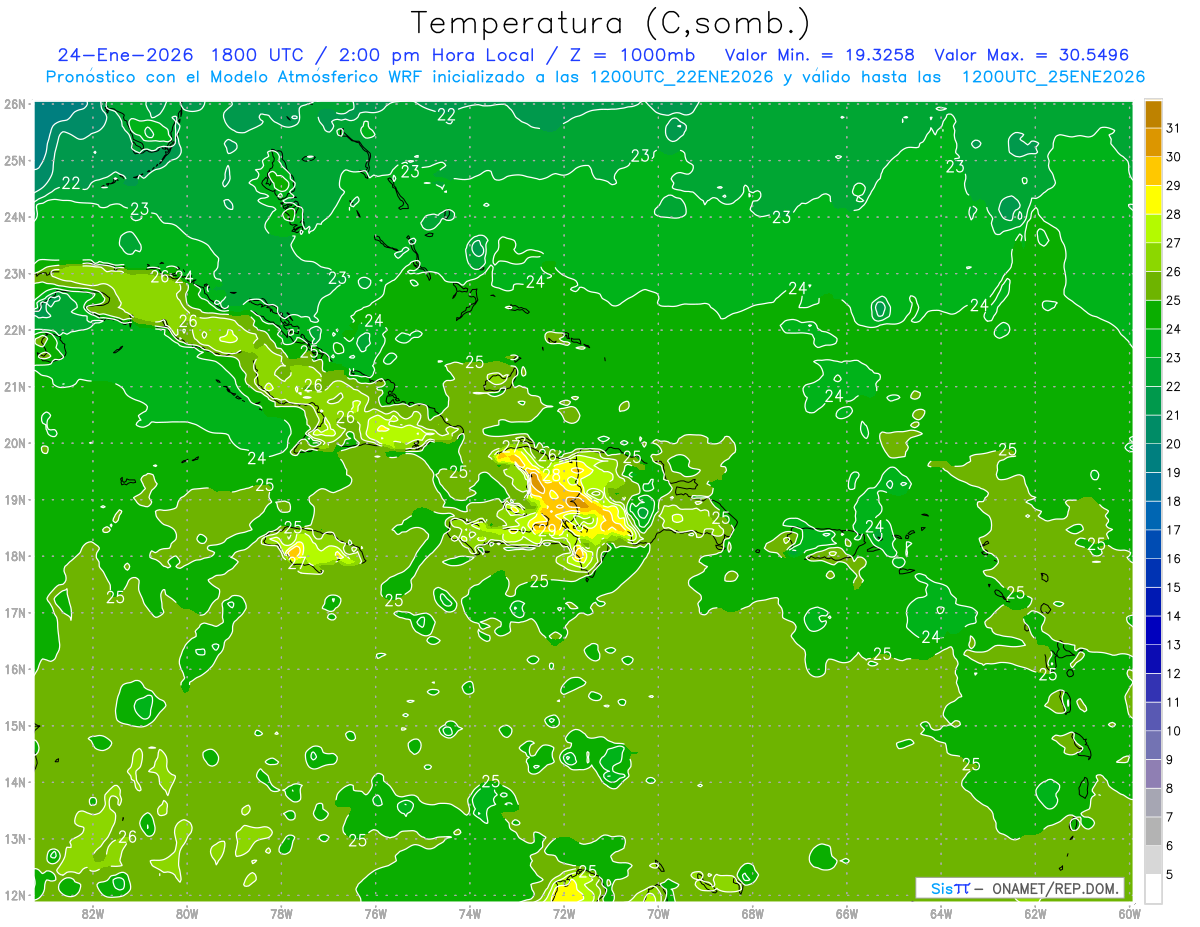Click the valid-until time '1200UTC_25ENE2026'
This screenshot has height=927, width=1200.
(1053, 77)
